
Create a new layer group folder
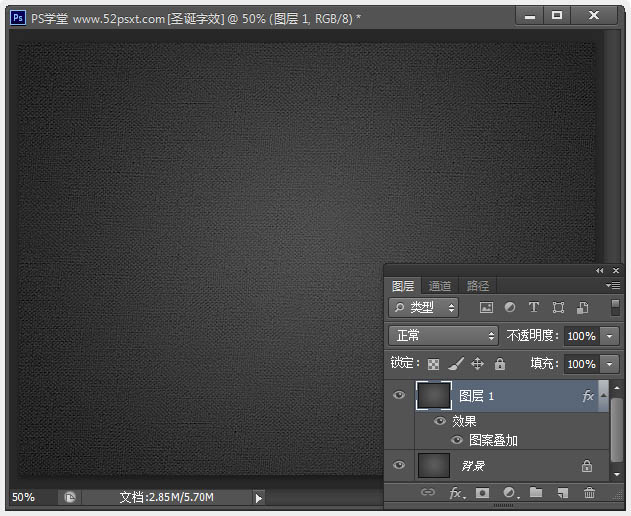pyautogui.click(x=536, y=493)
